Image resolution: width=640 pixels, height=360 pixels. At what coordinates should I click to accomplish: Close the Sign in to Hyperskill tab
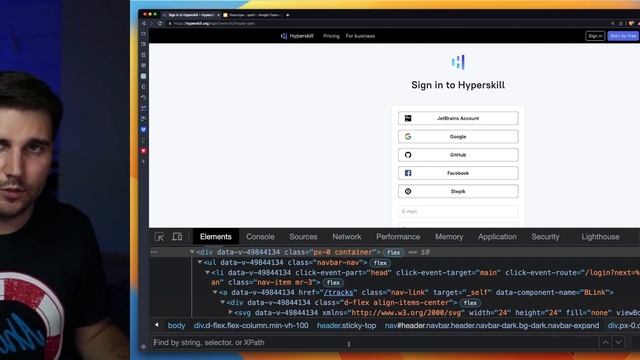(x=218, y=15)
